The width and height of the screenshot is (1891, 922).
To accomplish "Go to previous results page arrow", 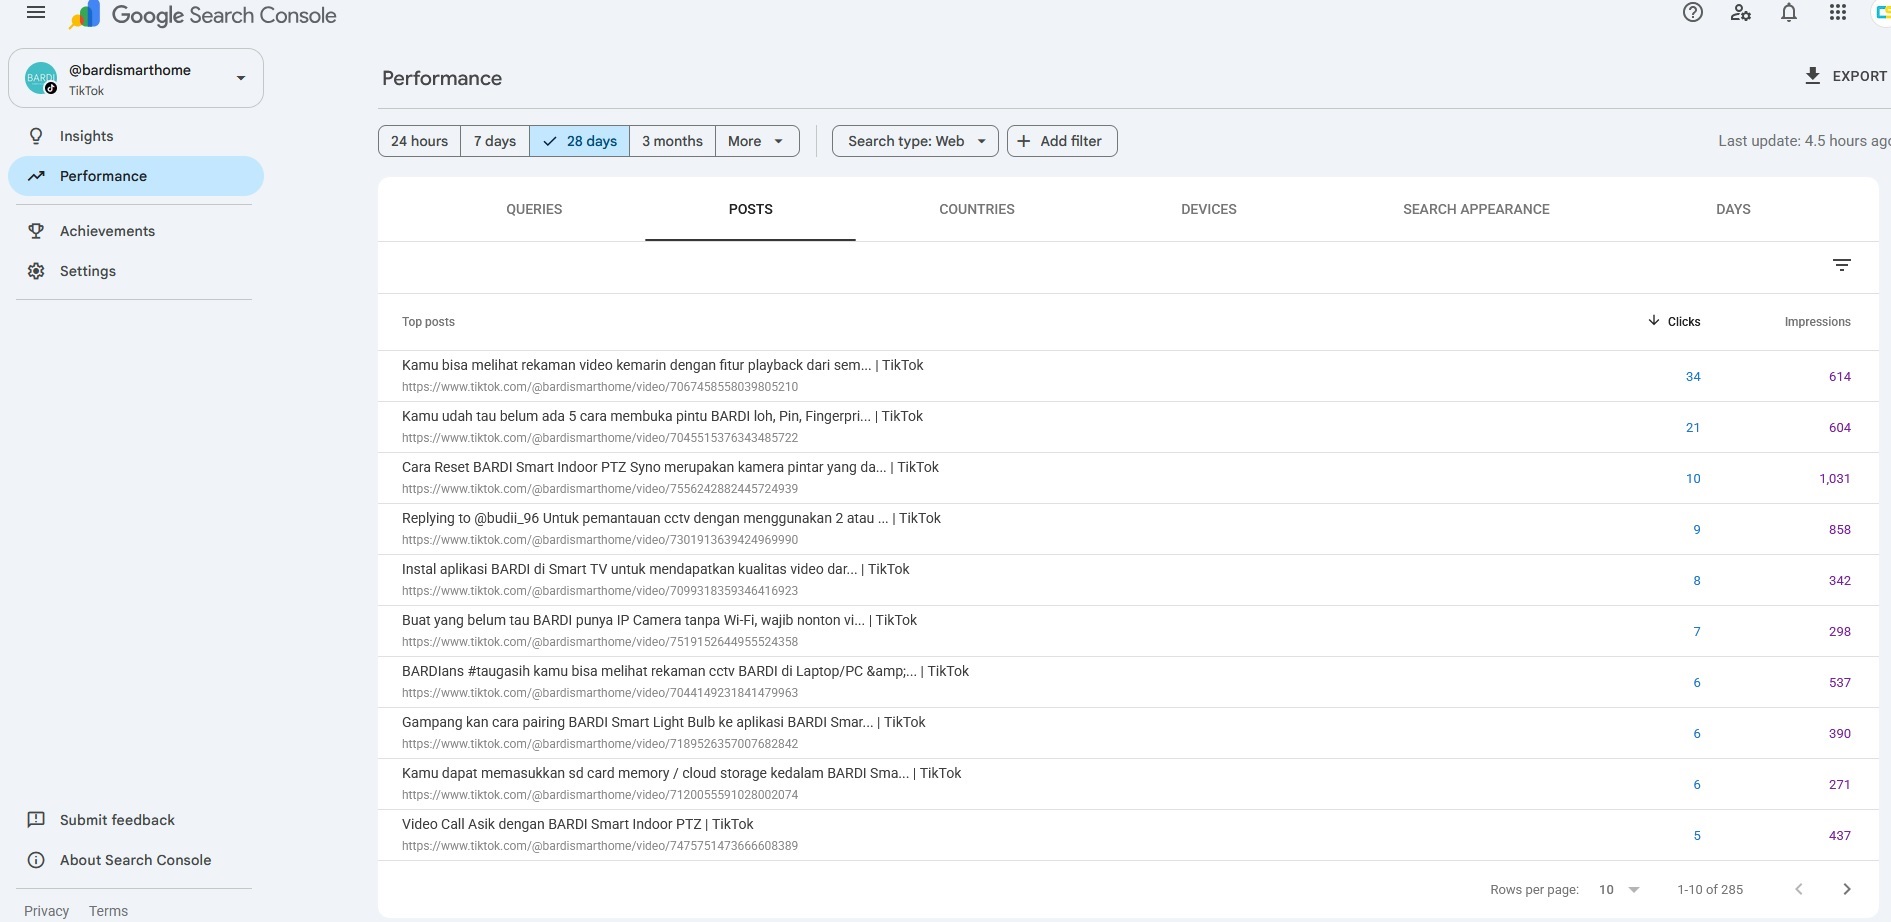I will 1798,889.
